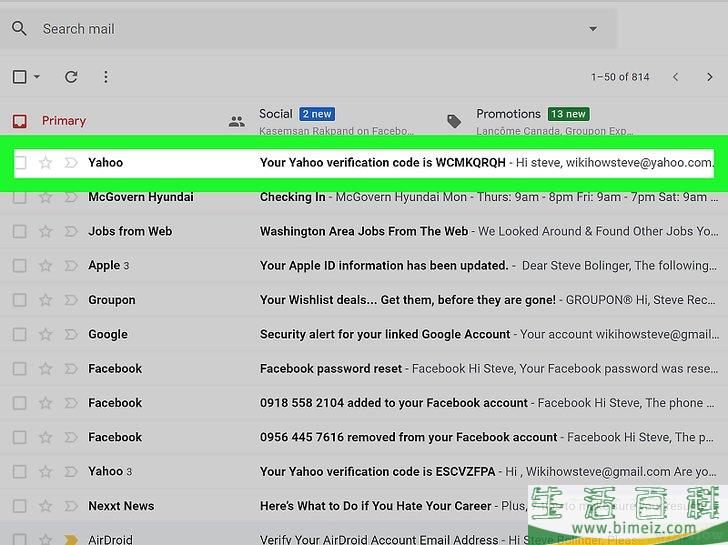
Task: Go to newer messages page
Action: pyautogui.click(x=676, y=77)
